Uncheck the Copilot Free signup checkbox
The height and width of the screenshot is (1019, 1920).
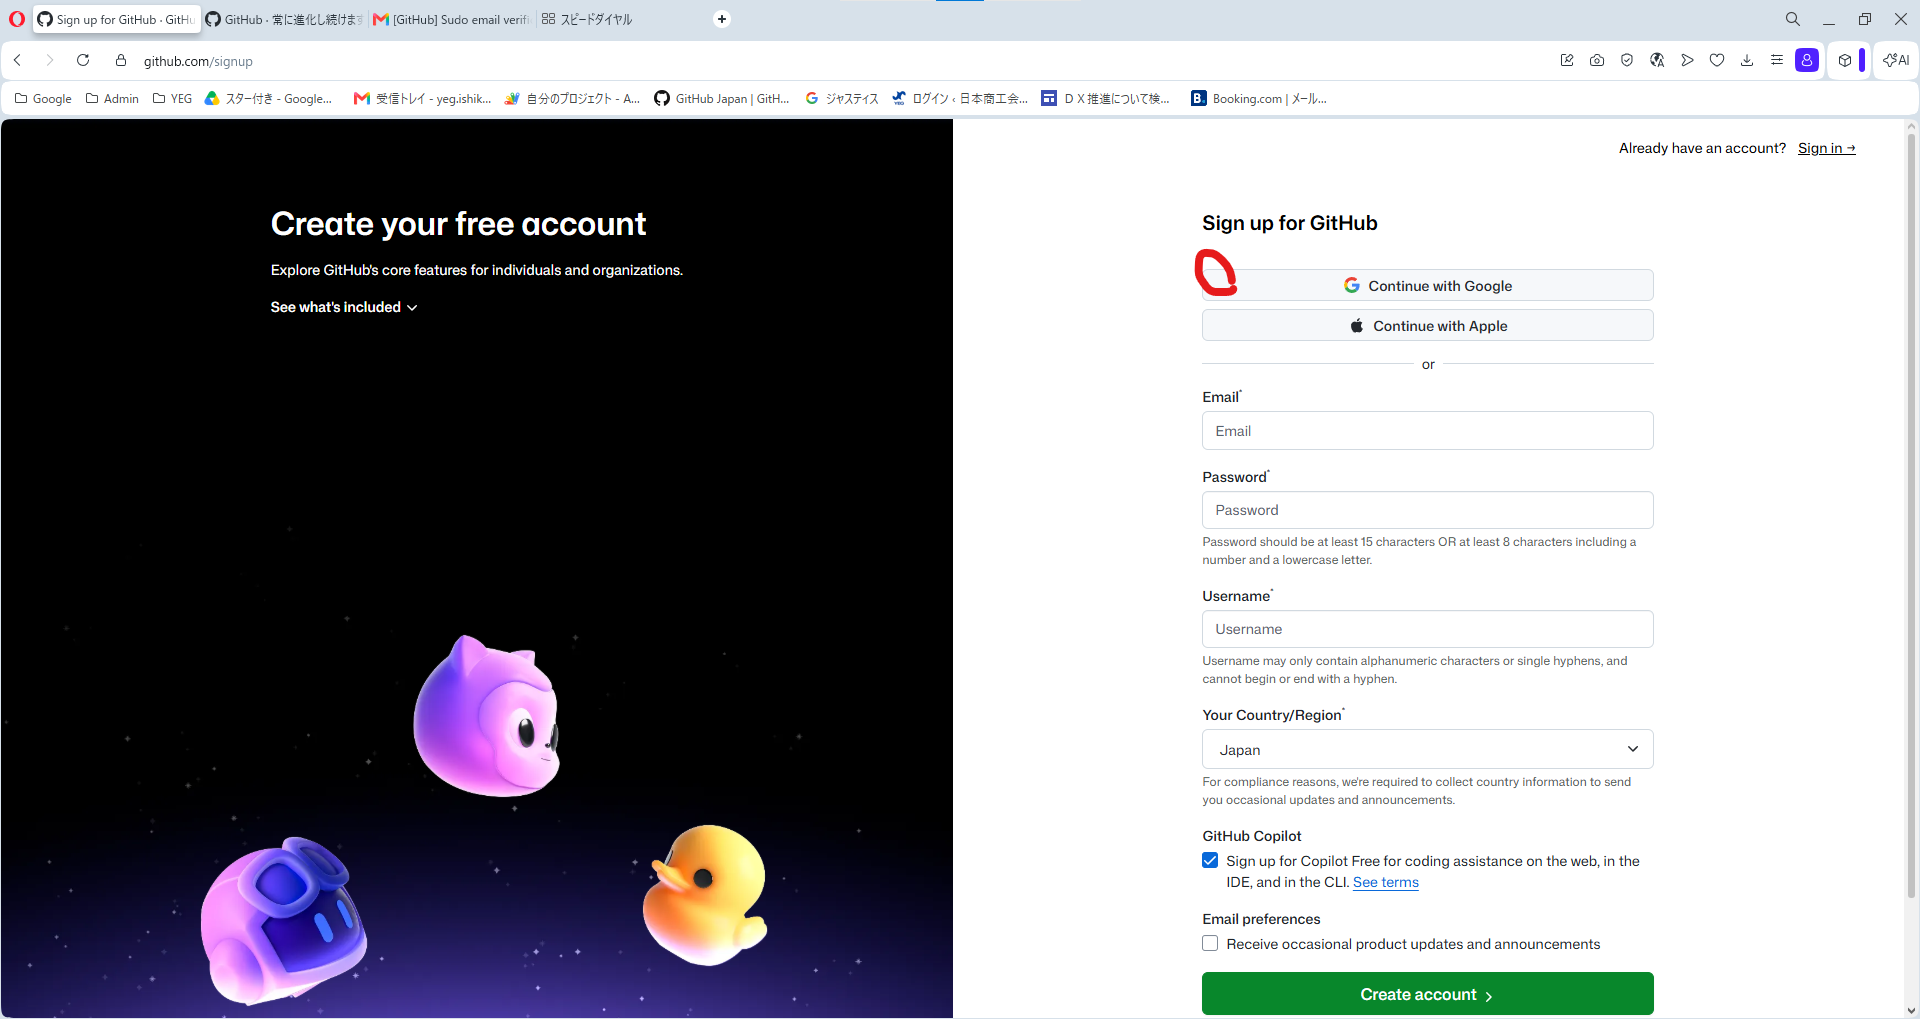[1210, 860]
